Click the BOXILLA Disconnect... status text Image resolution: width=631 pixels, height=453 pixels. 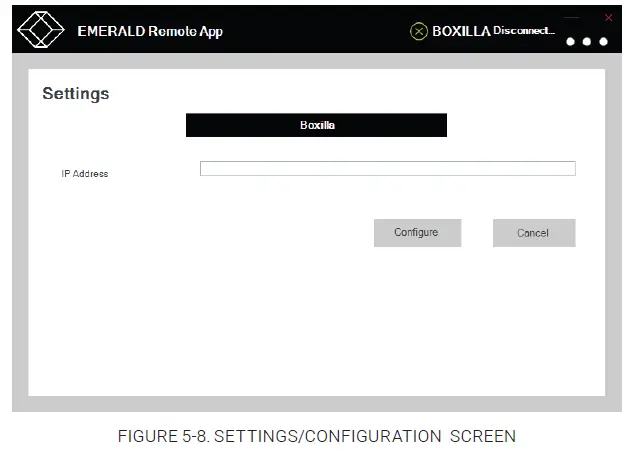[493, 31]
